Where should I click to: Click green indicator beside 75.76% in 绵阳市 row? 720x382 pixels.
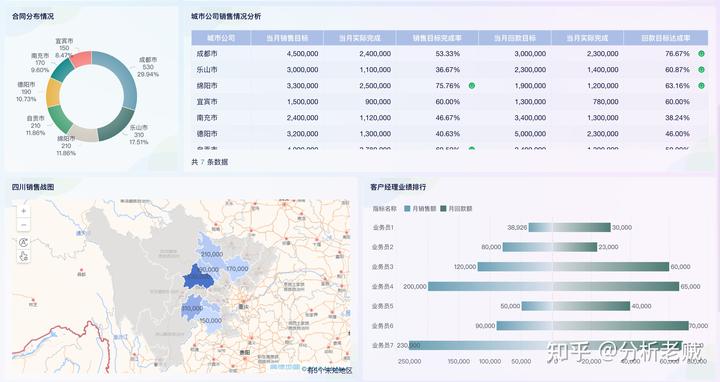coord(472,86)
